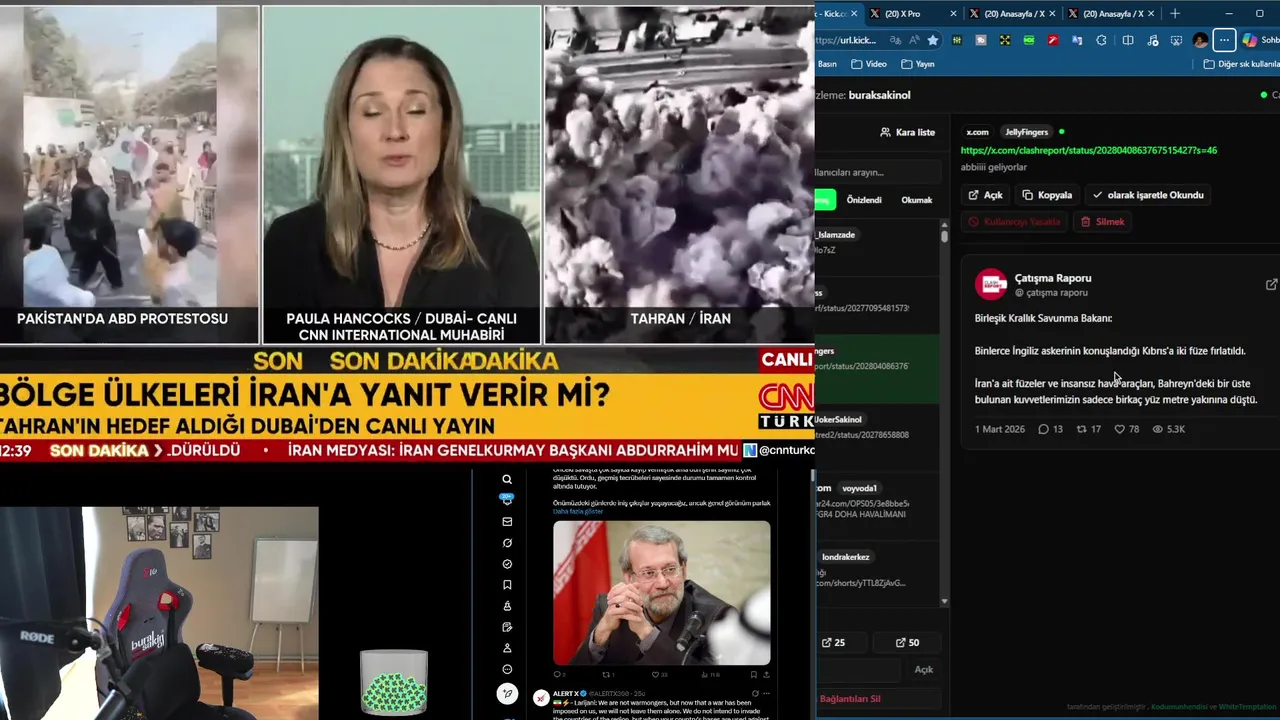Screen dimensions: 1280x720
Task: Click Kullanıcıyı Yasakla ban button
Action: 1014,222
